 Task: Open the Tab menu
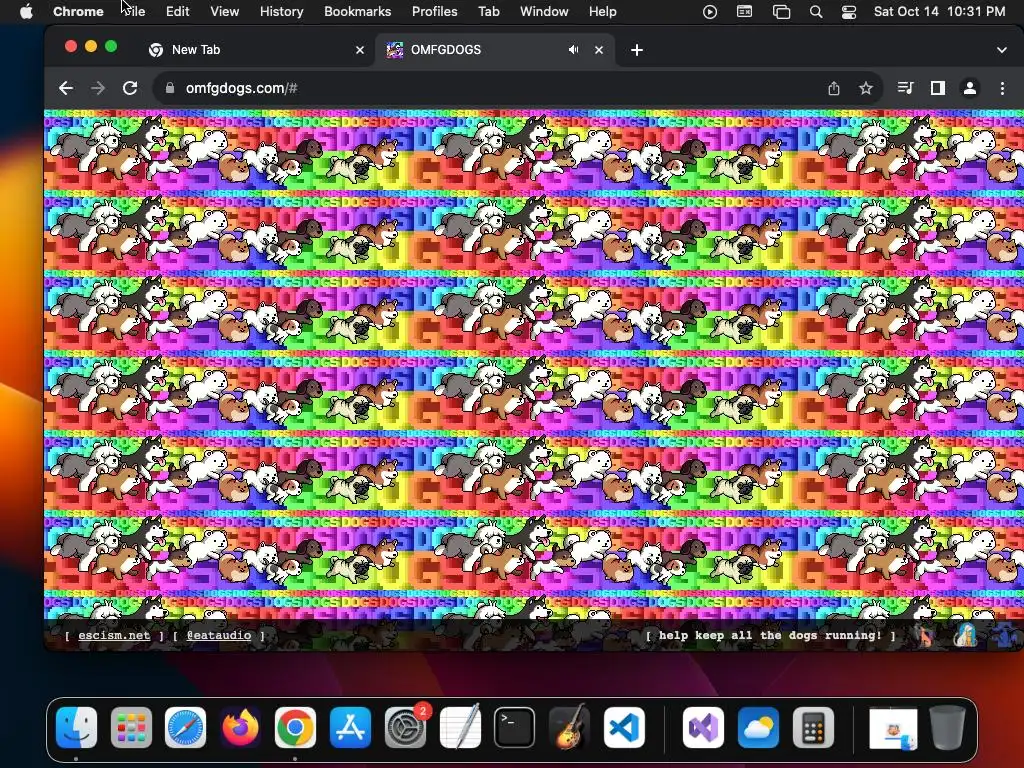(x=488, y=11)
